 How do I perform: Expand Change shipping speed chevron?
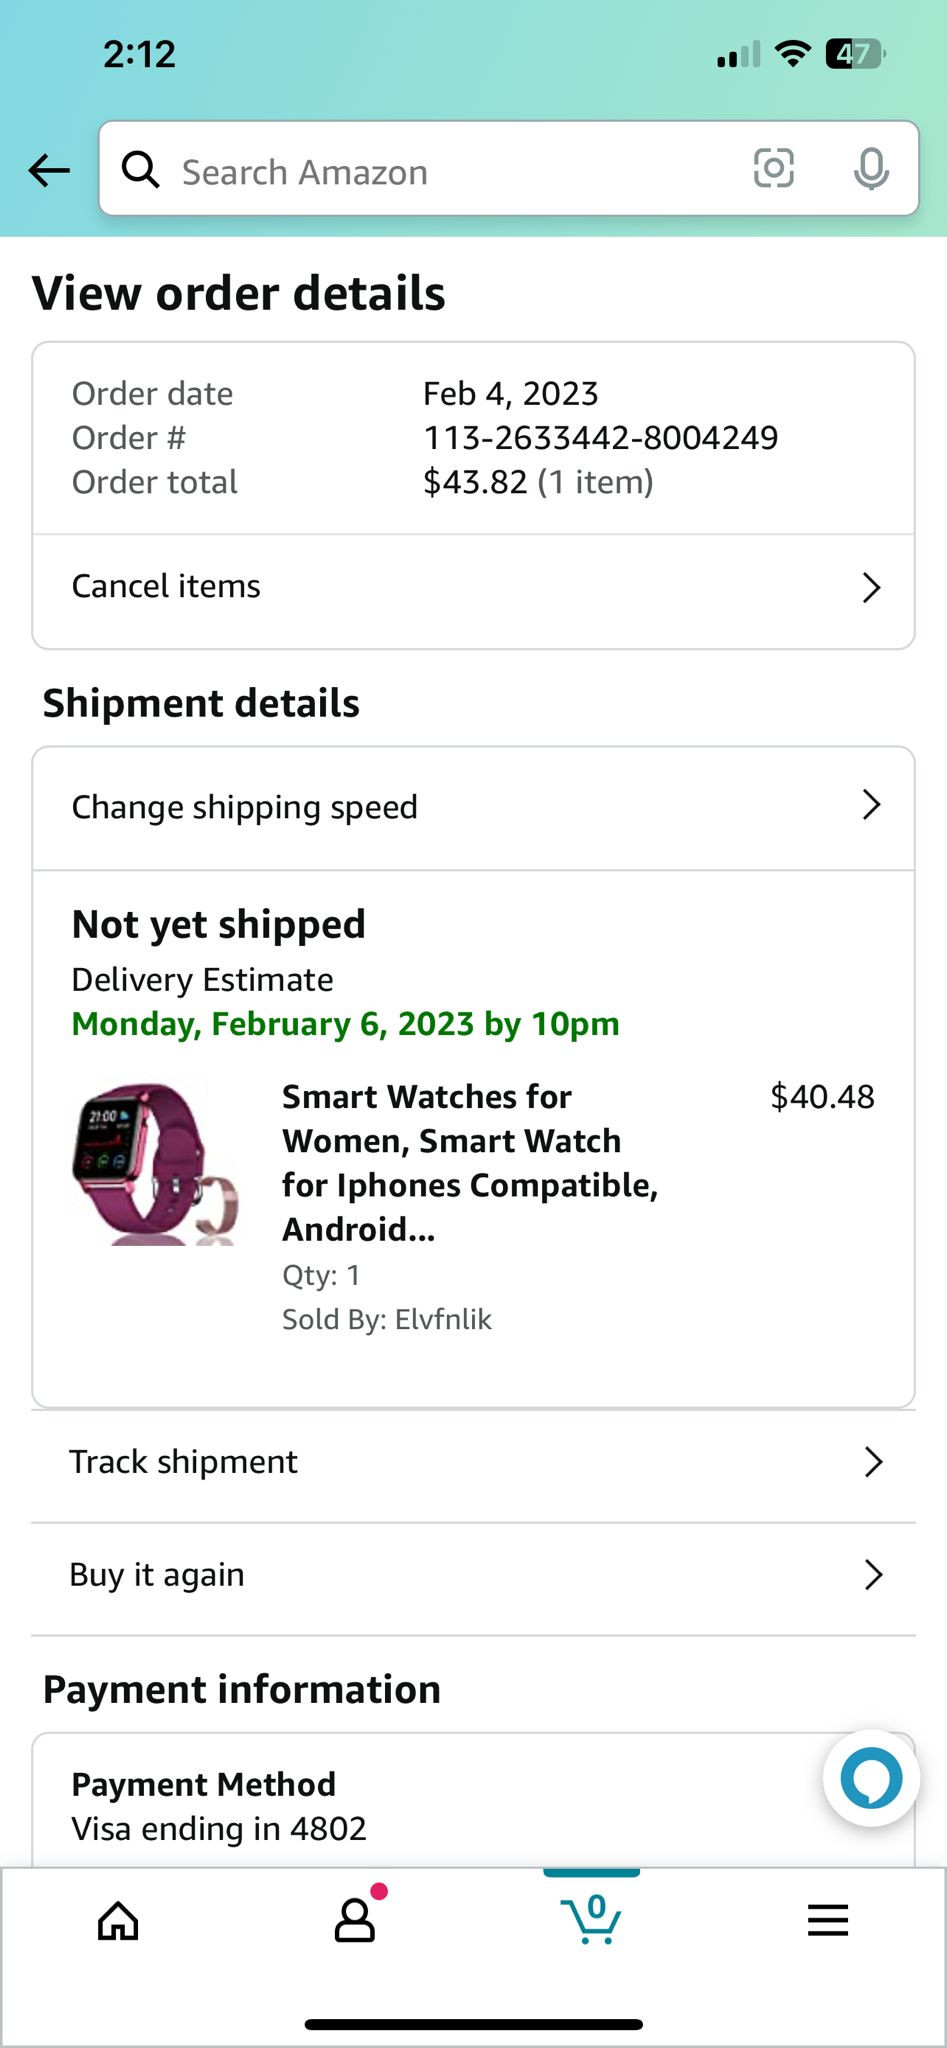pyautogui.click(x=871, y=805)
